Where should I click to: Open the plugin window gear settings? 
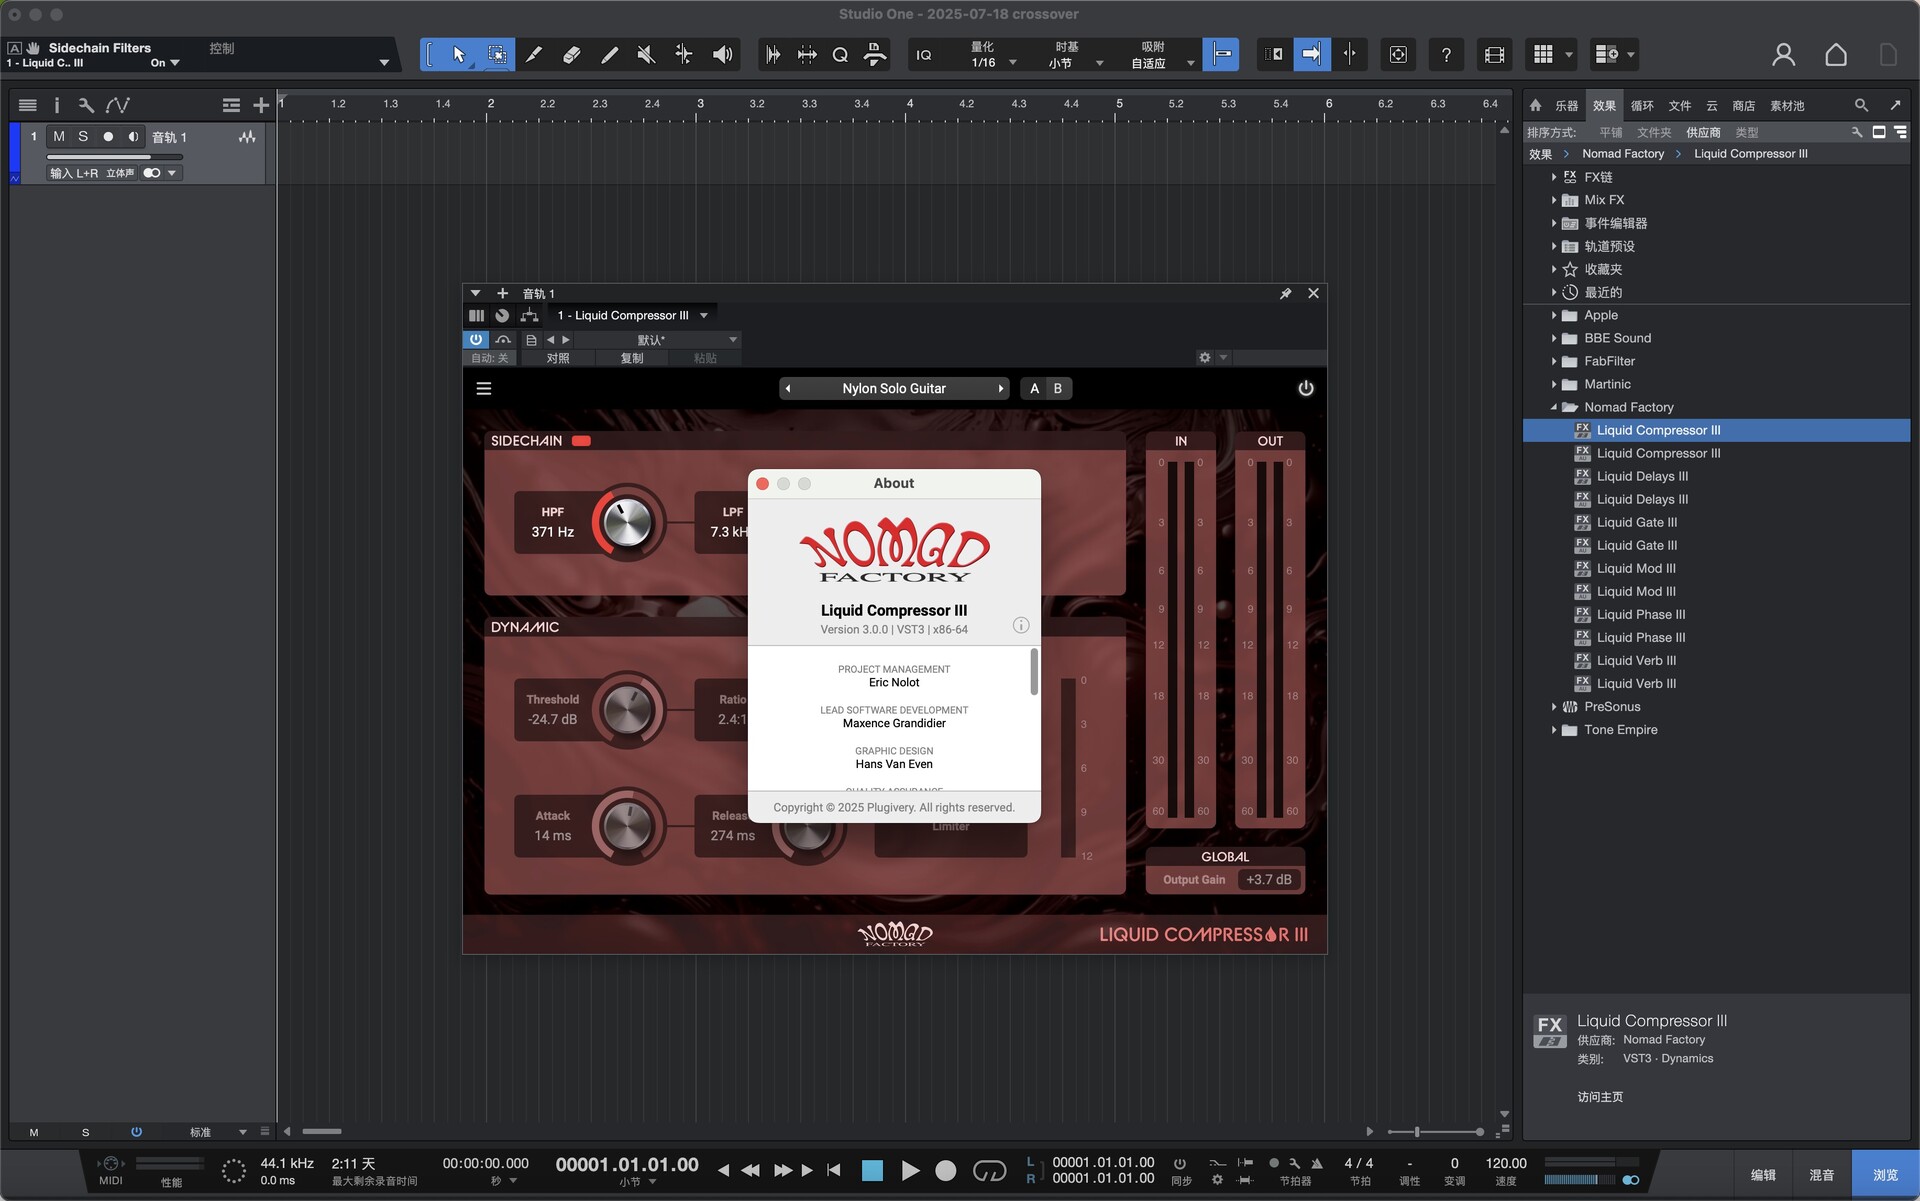[x=1205, y=358]
